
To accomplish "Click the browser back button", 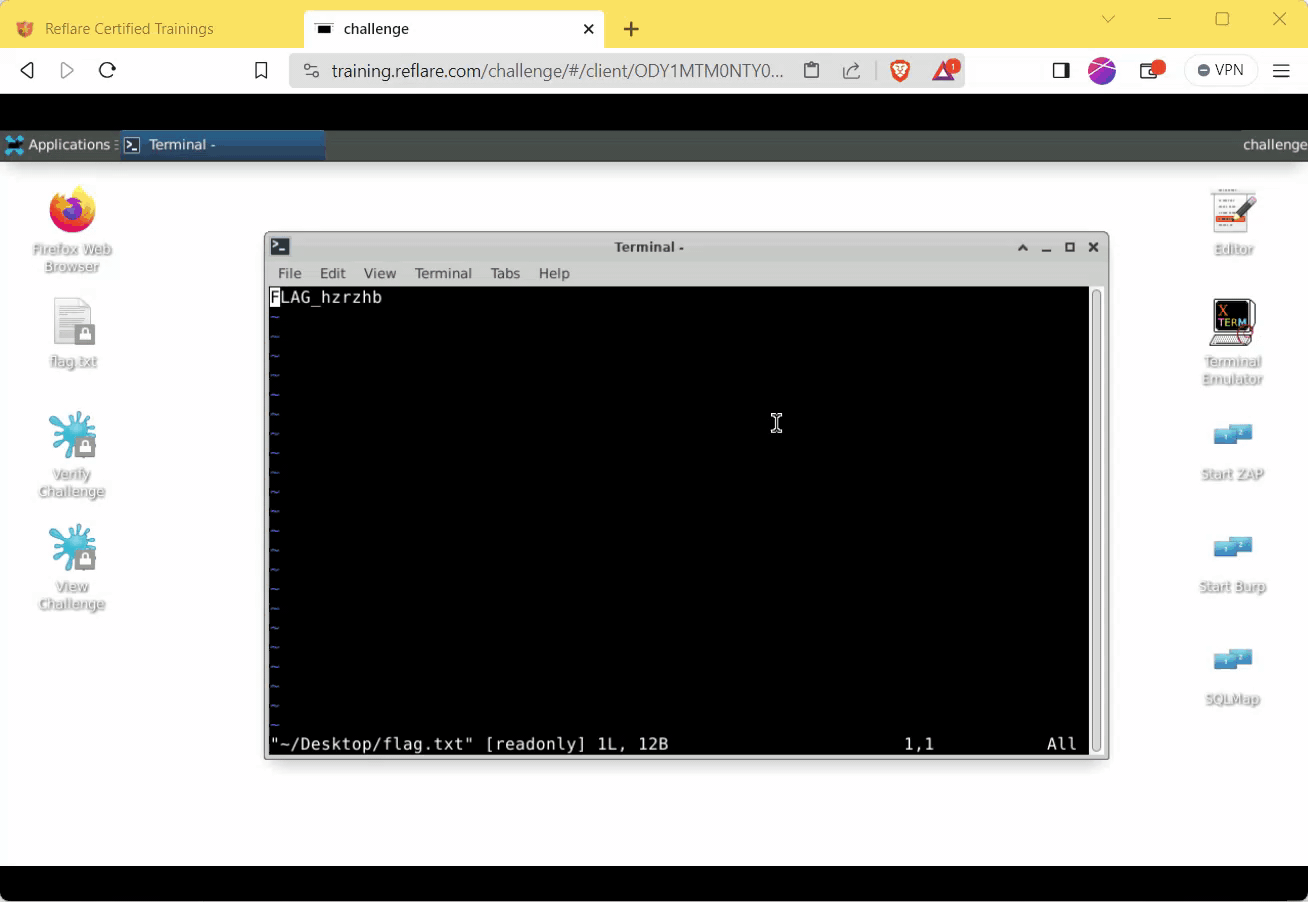I will point(27,70).
